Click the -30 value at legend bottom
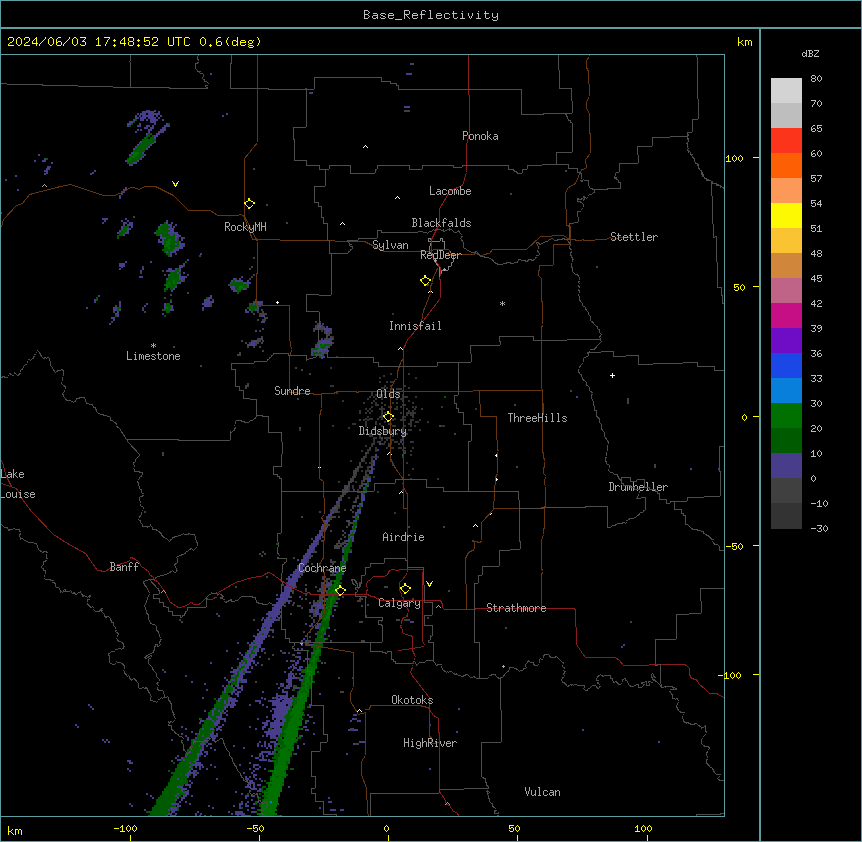 pos(819,528)
